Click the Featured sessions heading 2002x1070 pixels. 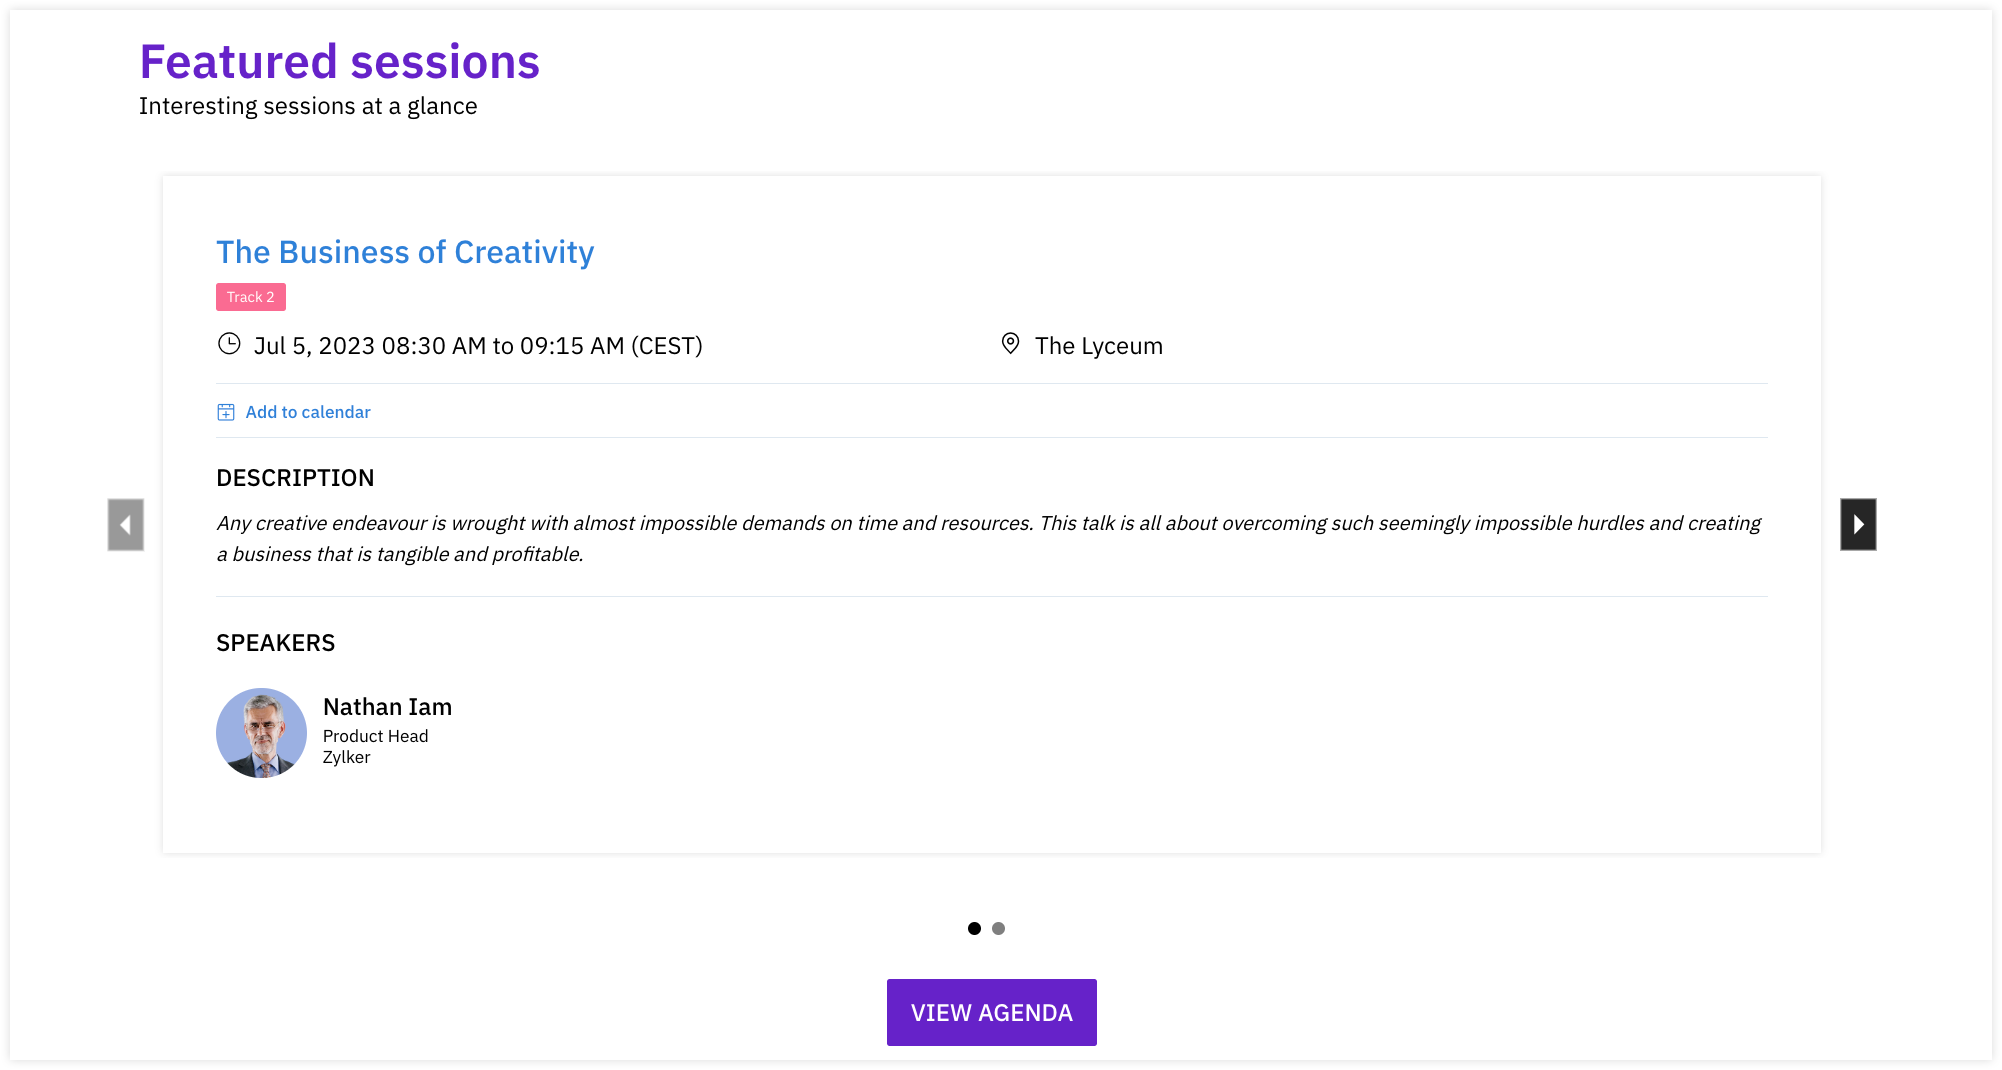pos(339,62)
